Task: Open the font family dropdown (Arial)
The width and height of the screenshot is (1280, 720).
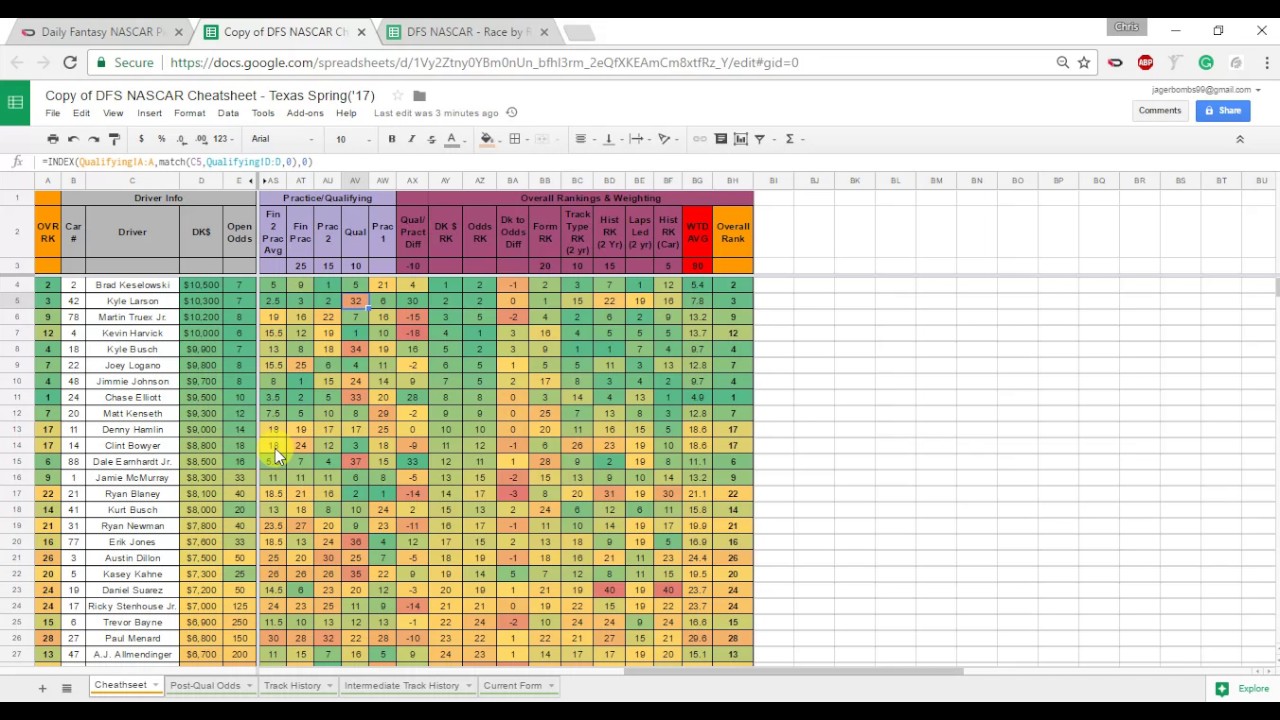Action: pyautogui.click(x=283, y=139)
